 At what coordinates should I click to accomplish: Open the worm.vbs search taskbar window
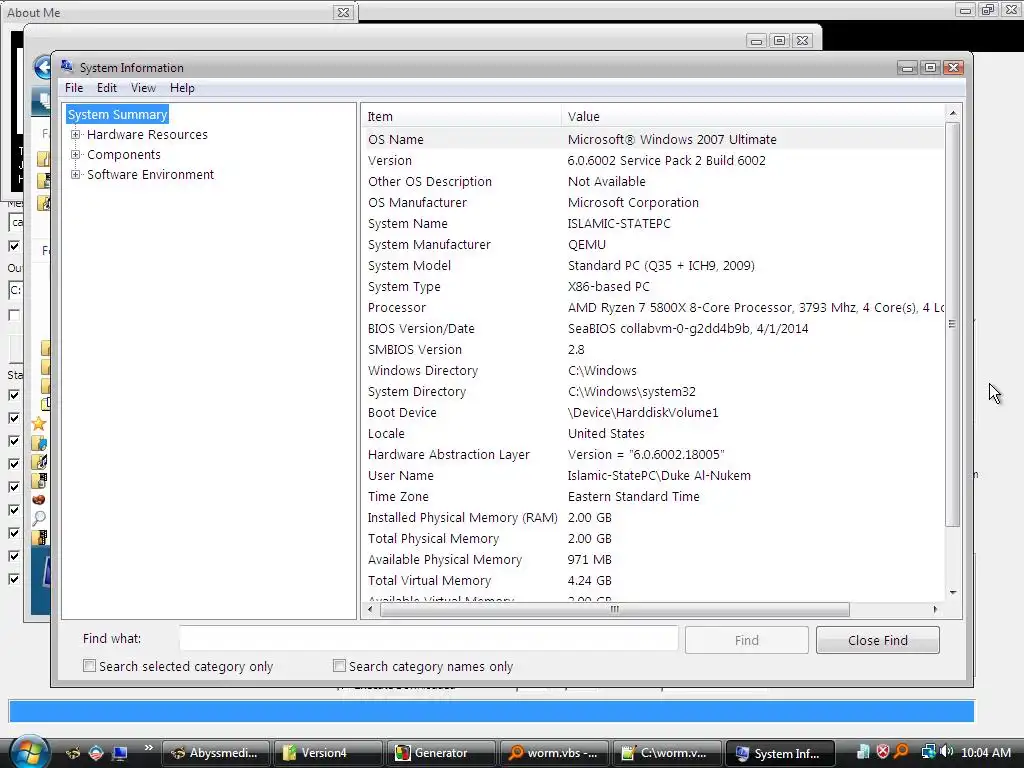[x=554, y=753]
